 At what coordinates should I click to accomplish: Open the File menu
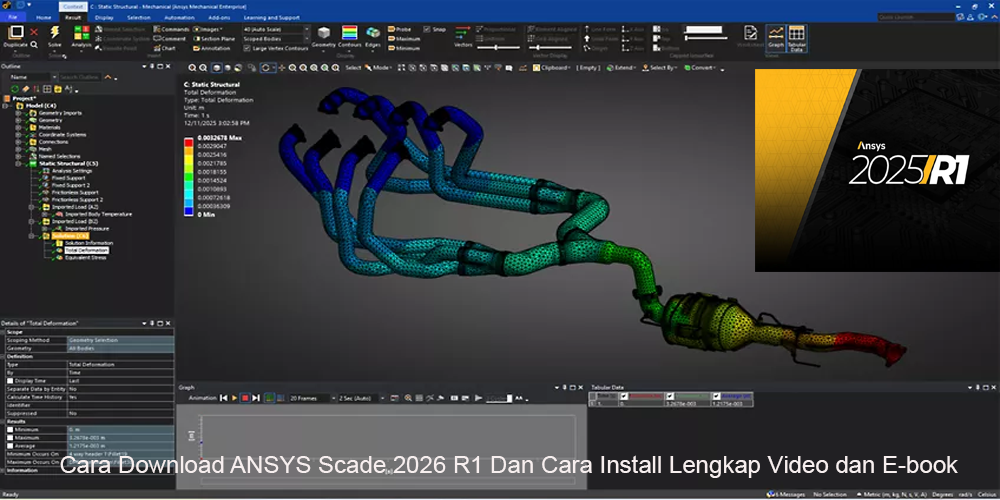(x=13, y=17)
